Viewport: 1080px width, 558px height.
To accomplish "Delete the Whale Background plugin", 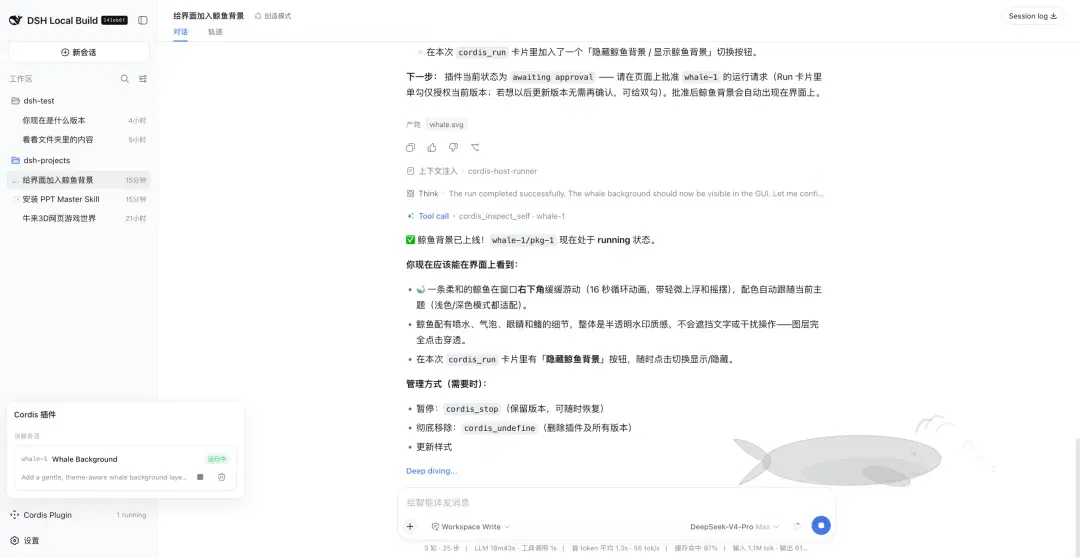I will [x=222, y=477].
